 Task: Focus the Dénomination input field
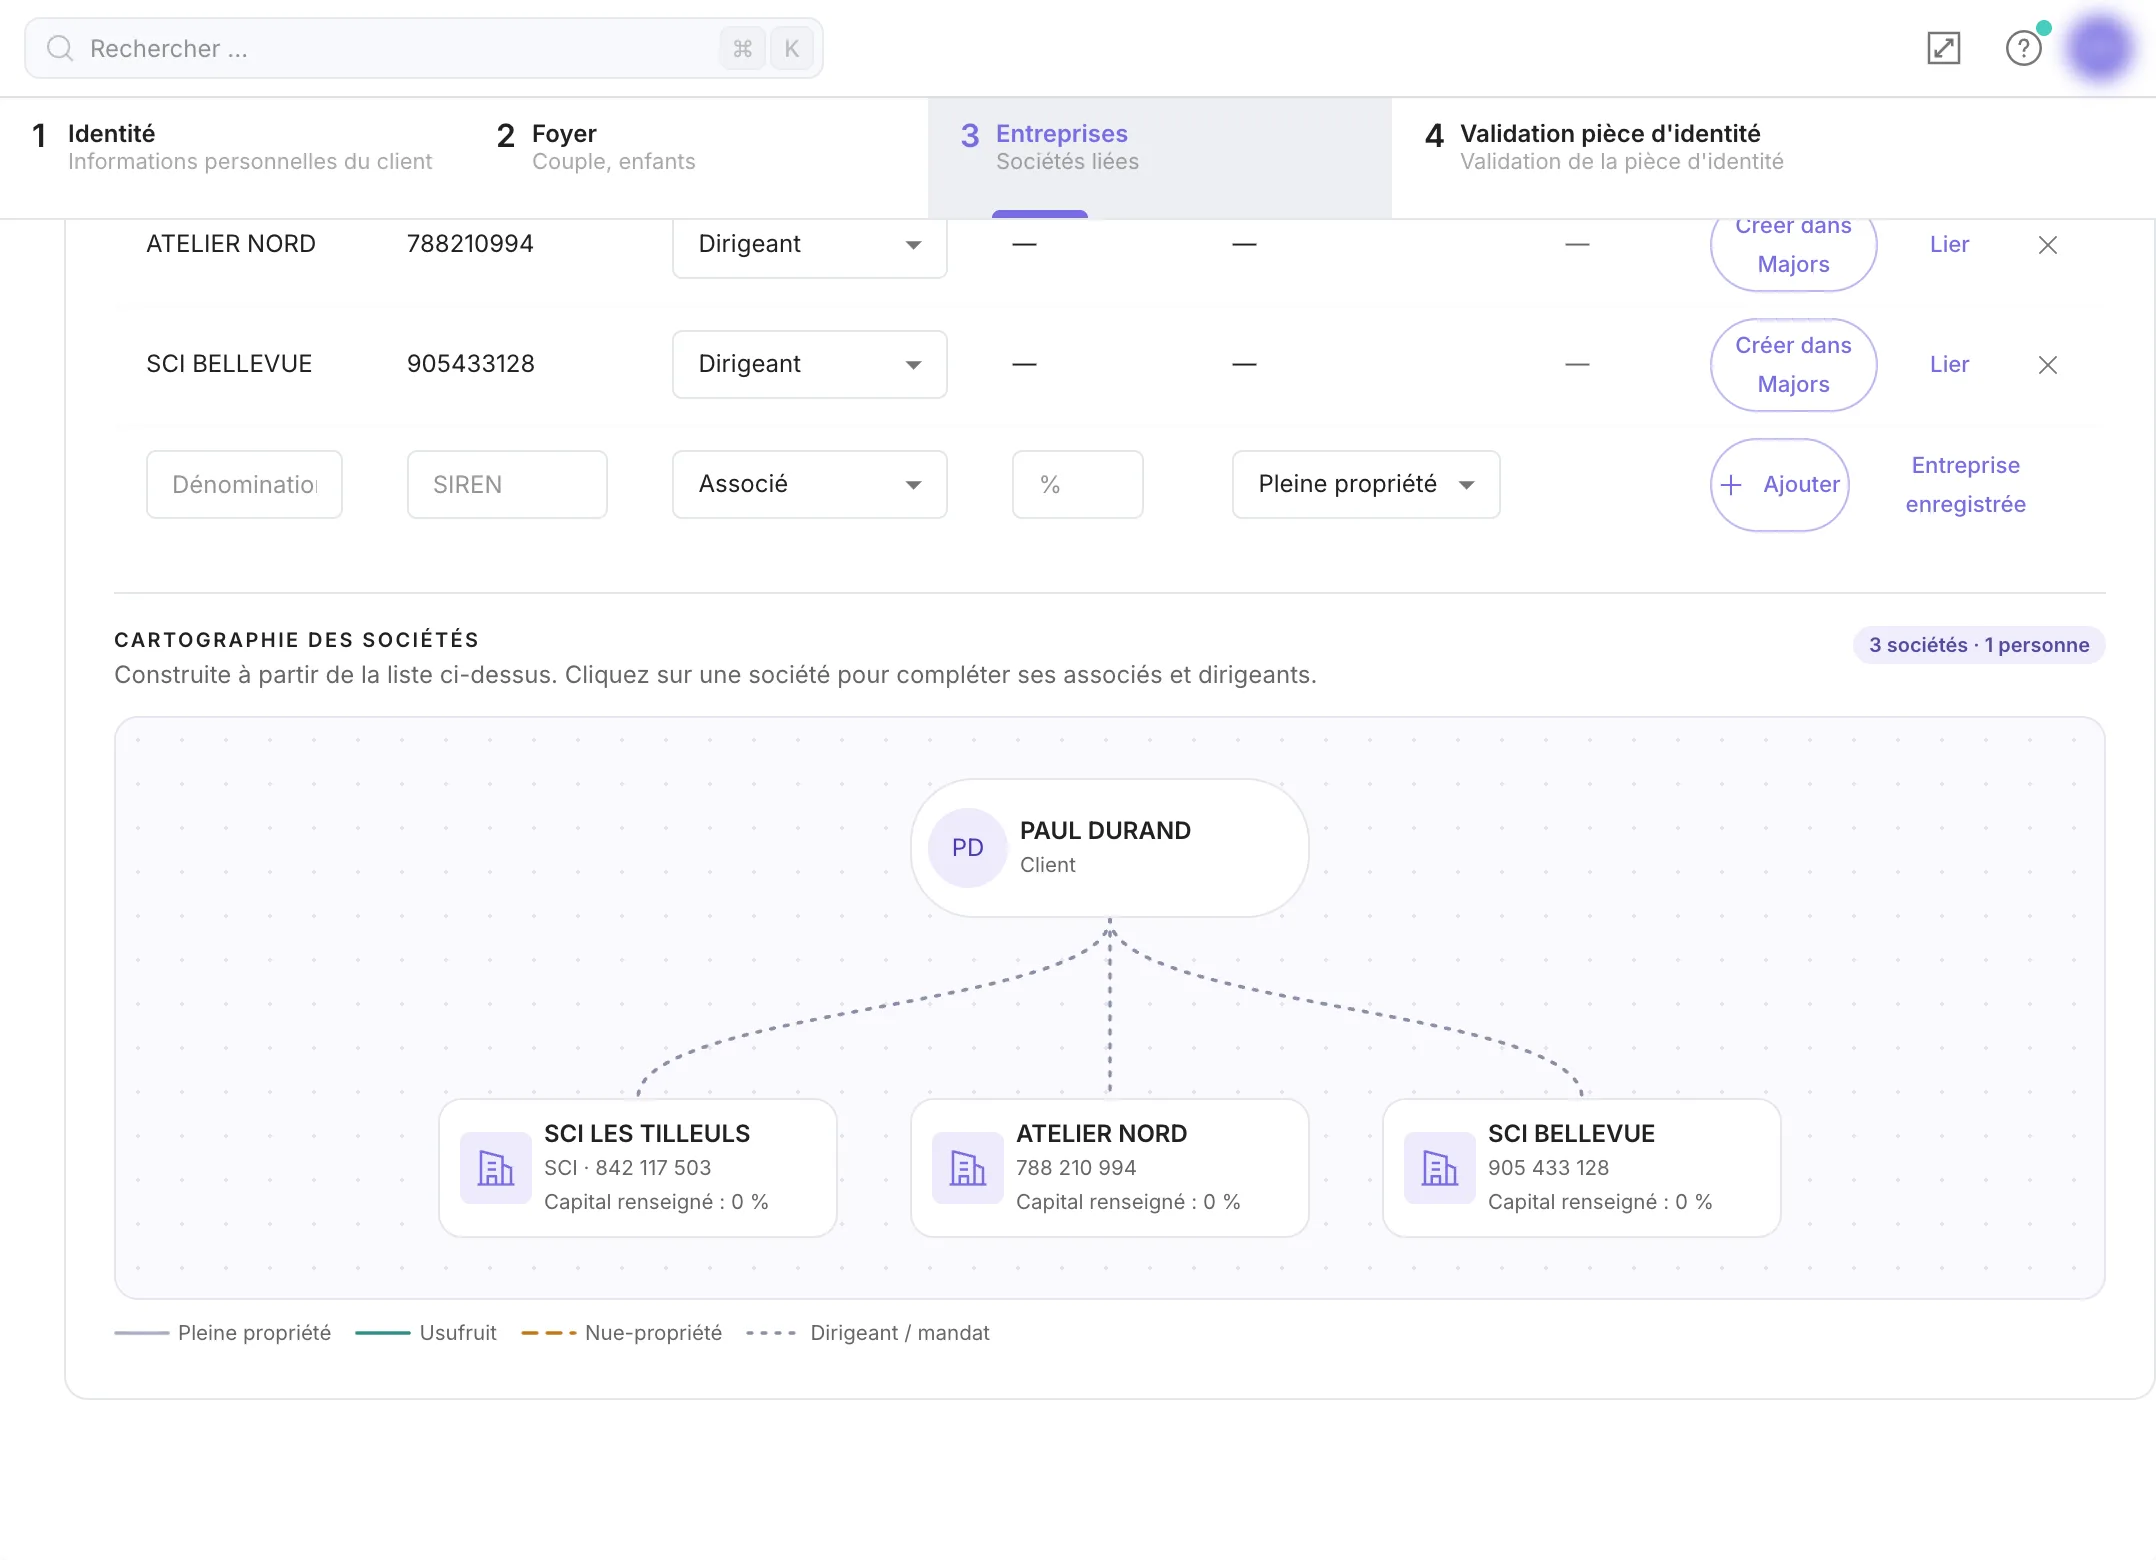244,484
